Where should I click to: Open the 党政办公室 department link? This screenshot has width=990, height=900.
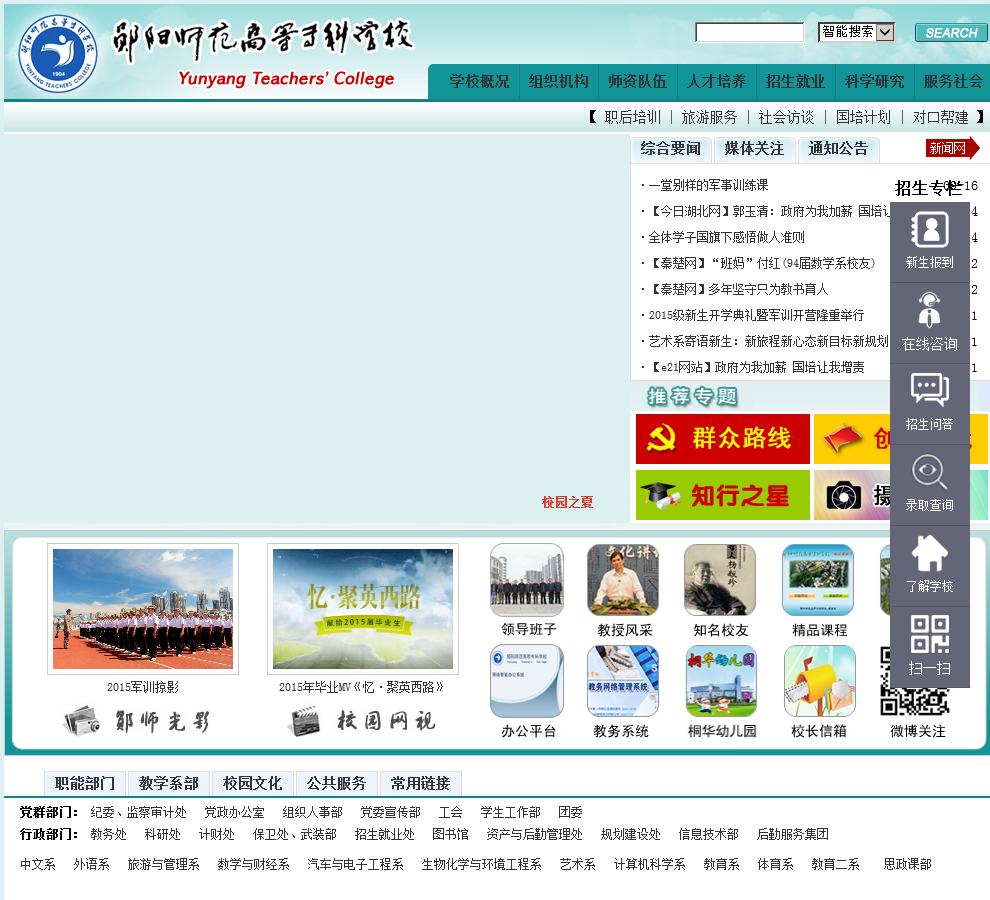click(x=234, y=812)
